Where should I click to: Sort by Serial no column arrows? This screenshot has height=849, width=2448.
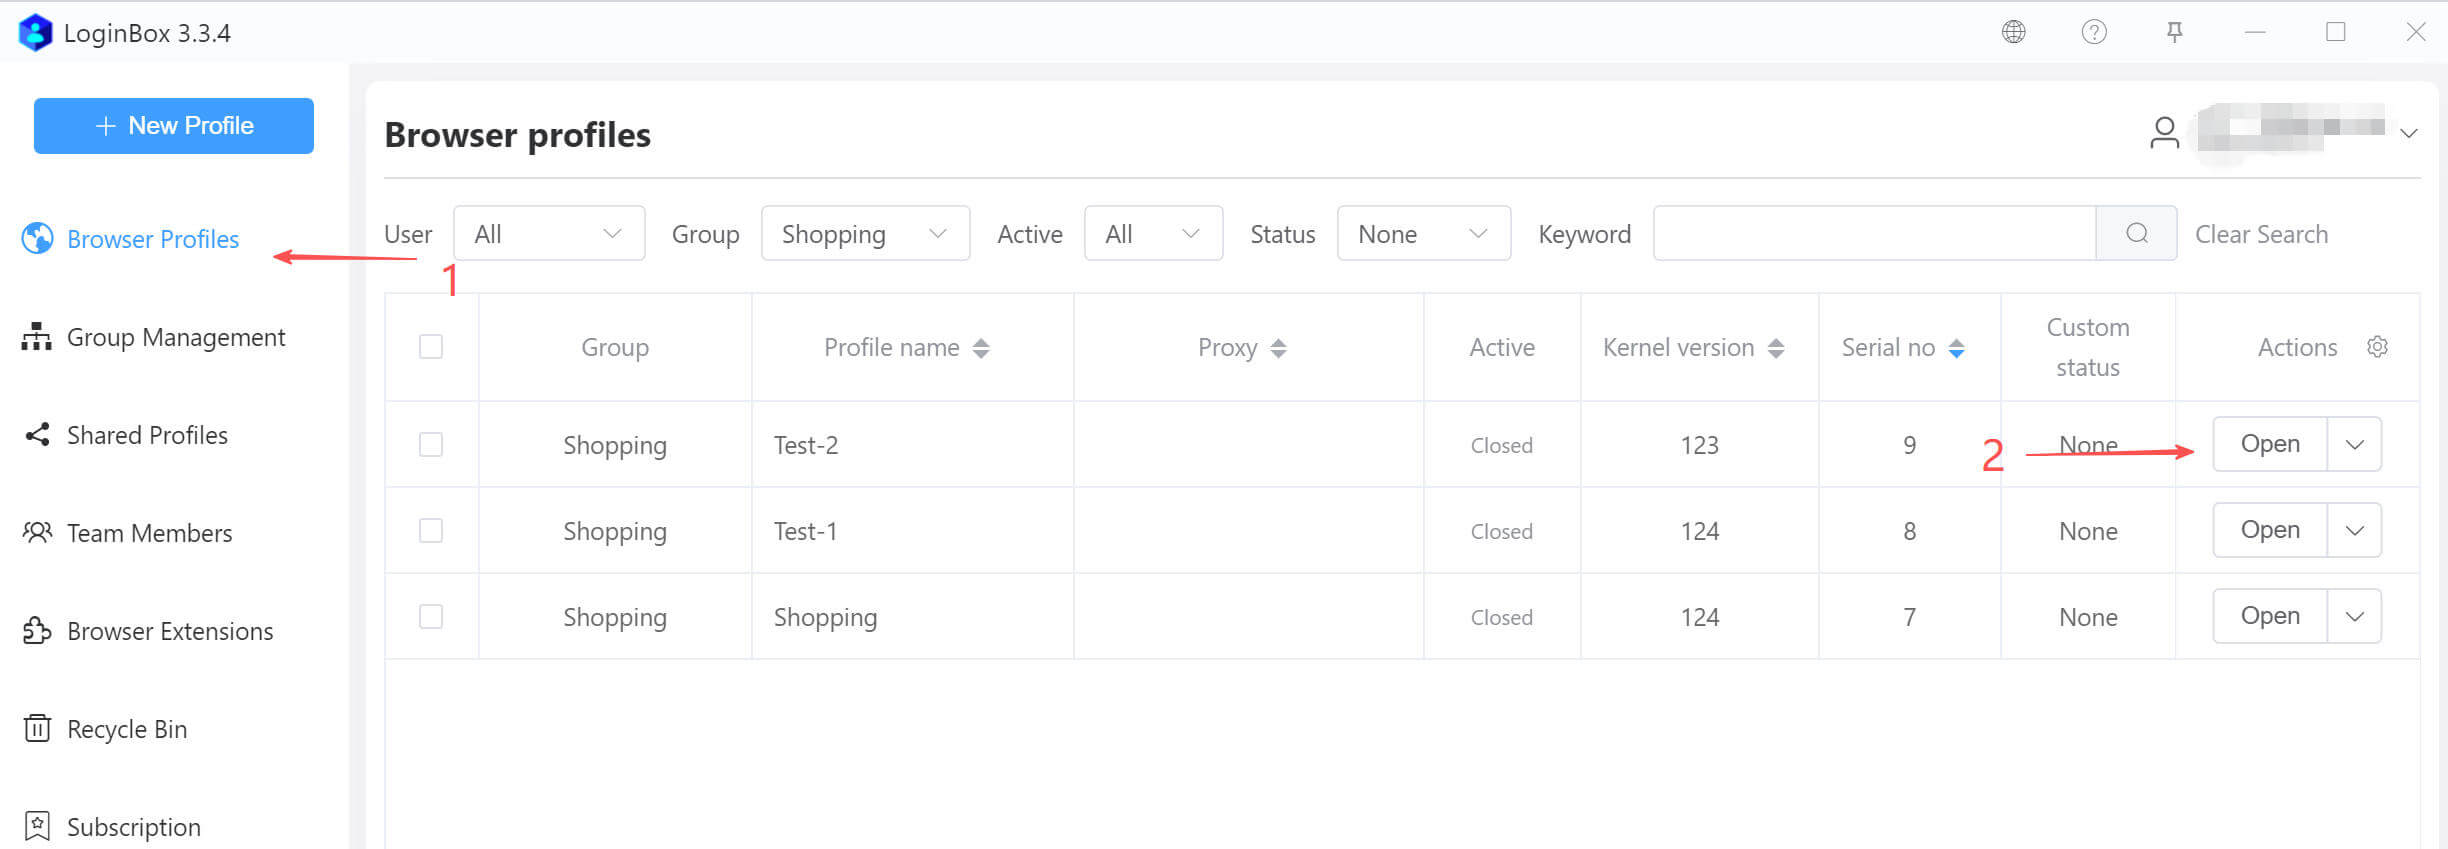[1956, 348]
